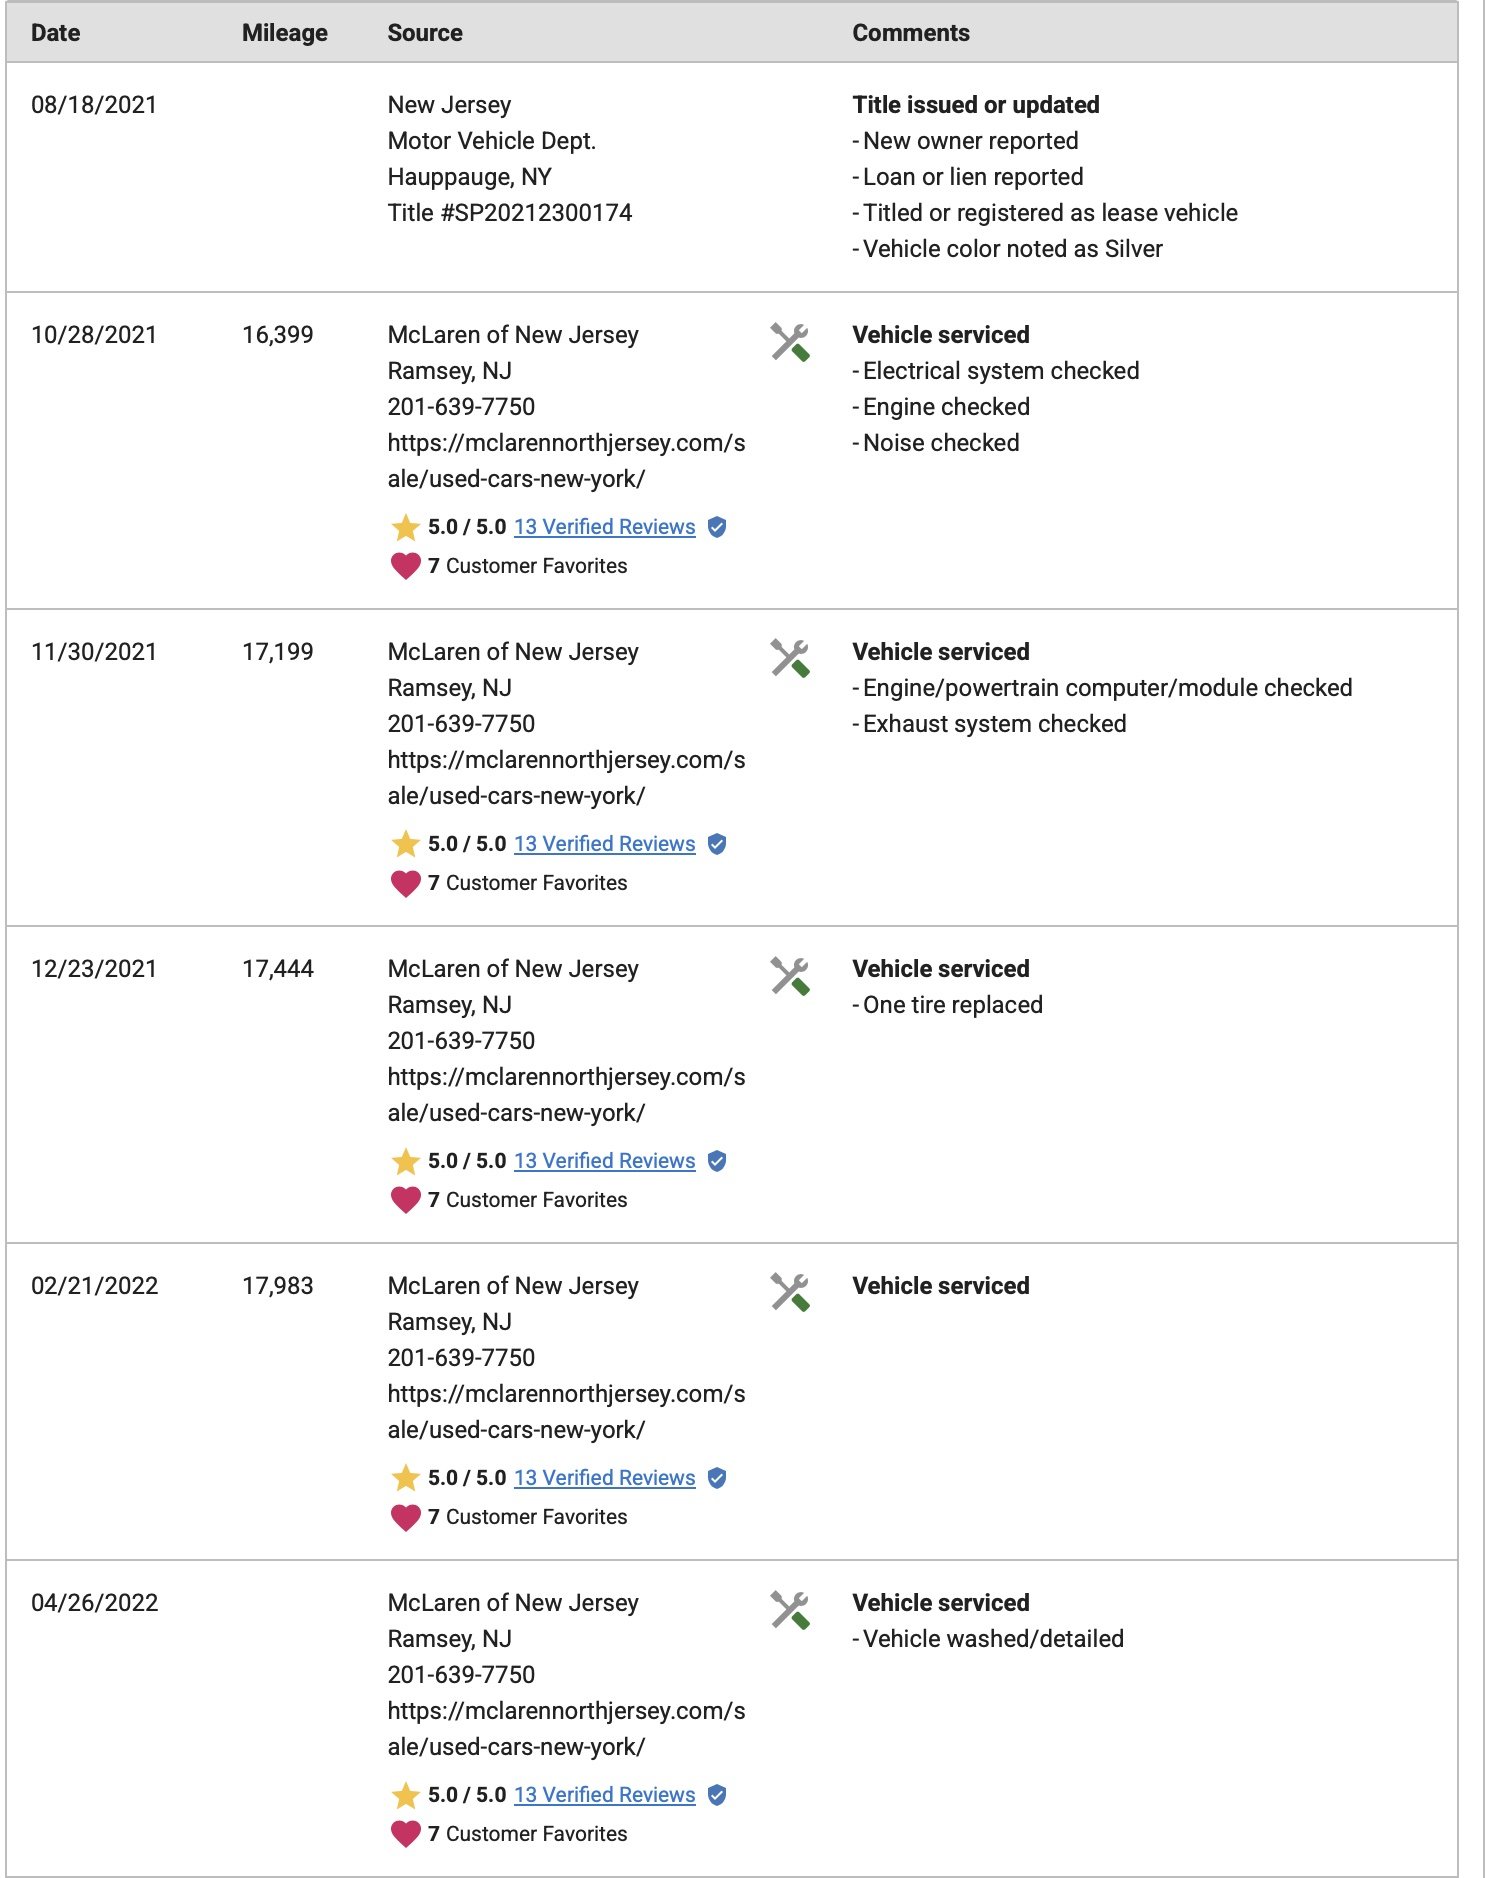Image resolution: width=1486 pixels, height=1878 pixels.
Task: Click the wrench icon for 04/26/2022 wash entry
Action: [790, 1610]
